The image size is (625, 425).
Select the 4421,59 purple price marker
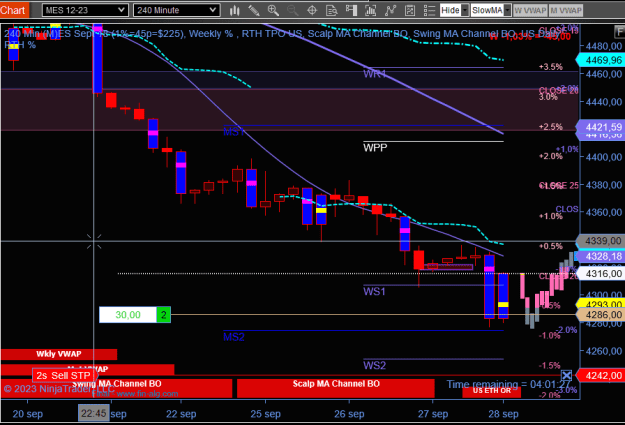[x=601, y=127]
